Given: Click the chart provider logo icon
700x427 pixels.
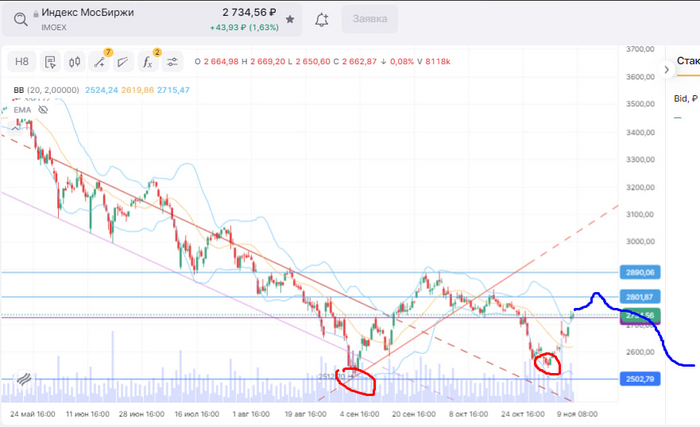Looking at the screenshot, I should pos(24,379).
